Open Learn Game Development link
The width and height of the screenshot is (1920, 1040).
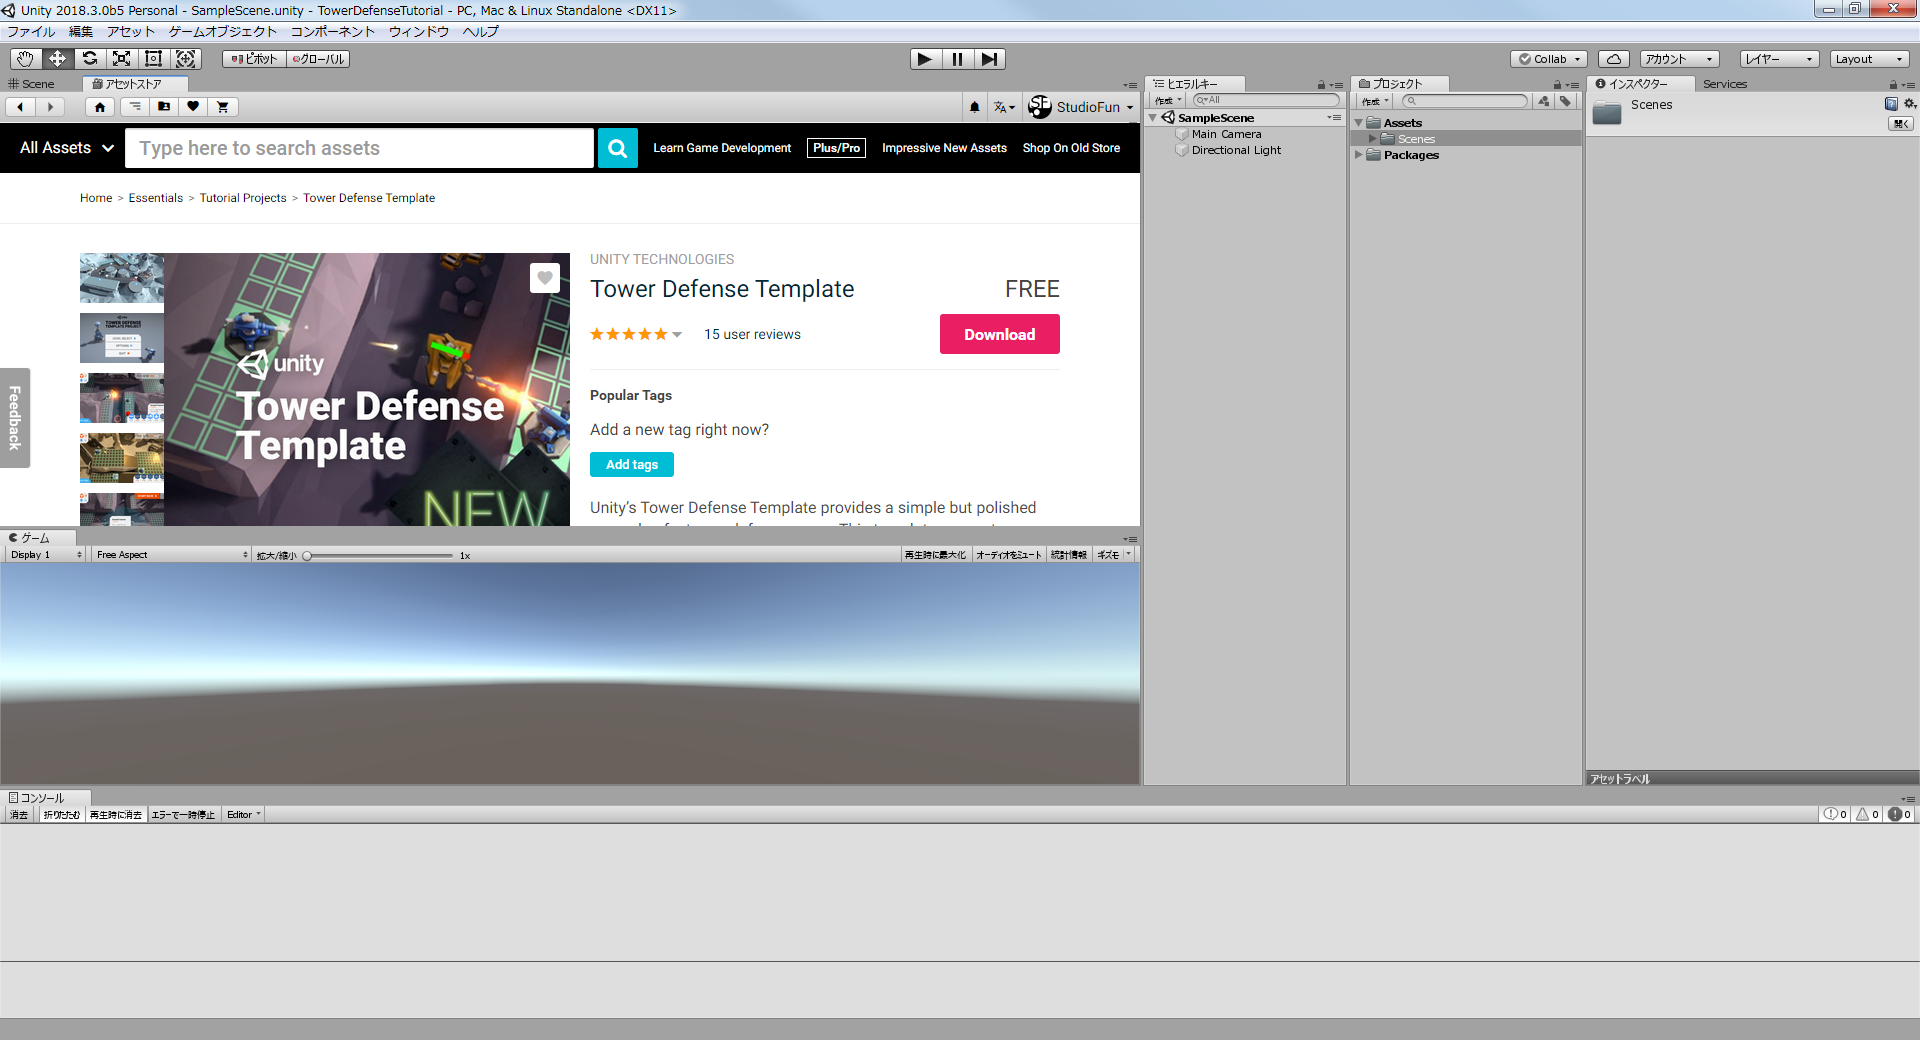pyautogui.click(x=722, y=148)
